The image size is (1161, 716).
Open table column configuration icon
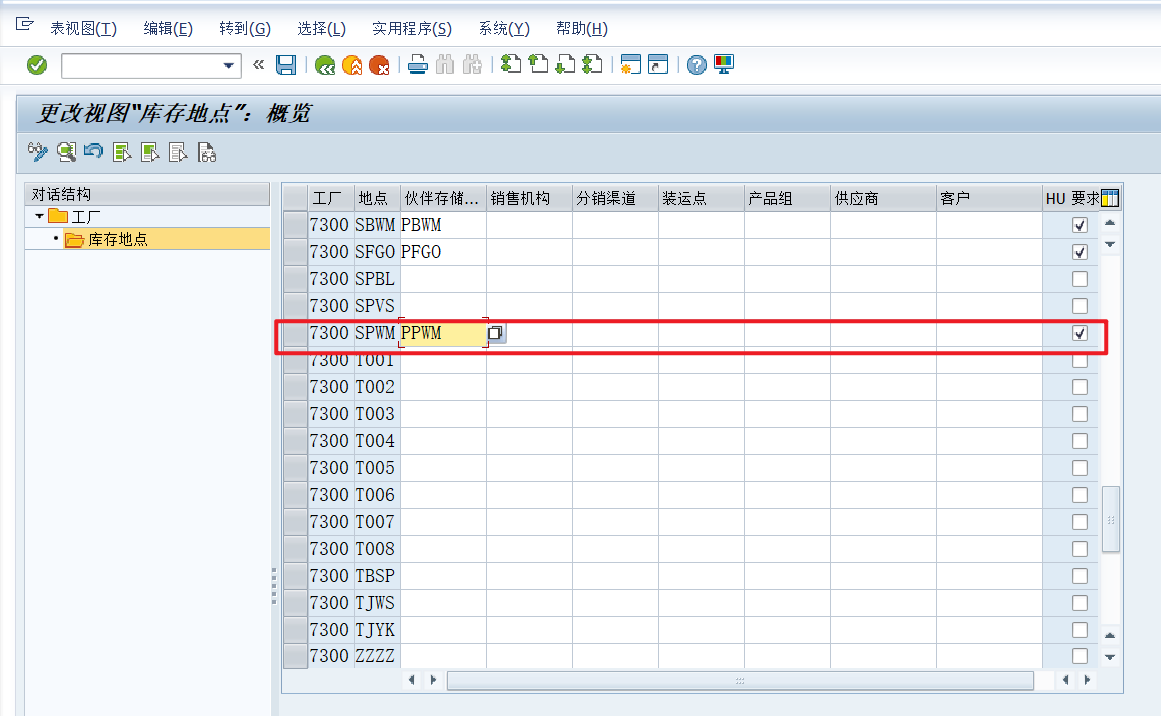[x=1110, y=198]
